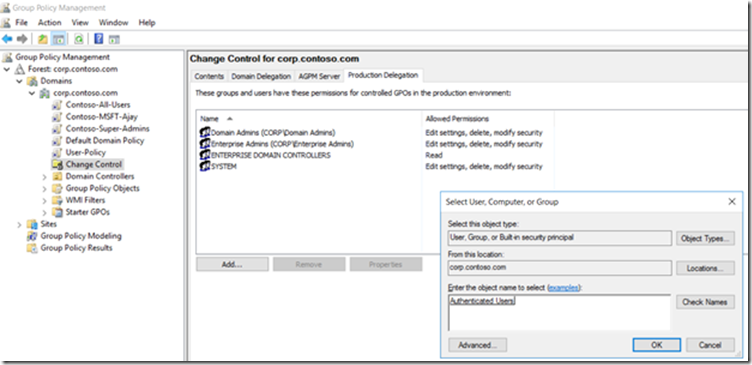Viewport: 752px width, 365px height.
Task: Click the blue Help toolbar icon
Action: [99, 39]
